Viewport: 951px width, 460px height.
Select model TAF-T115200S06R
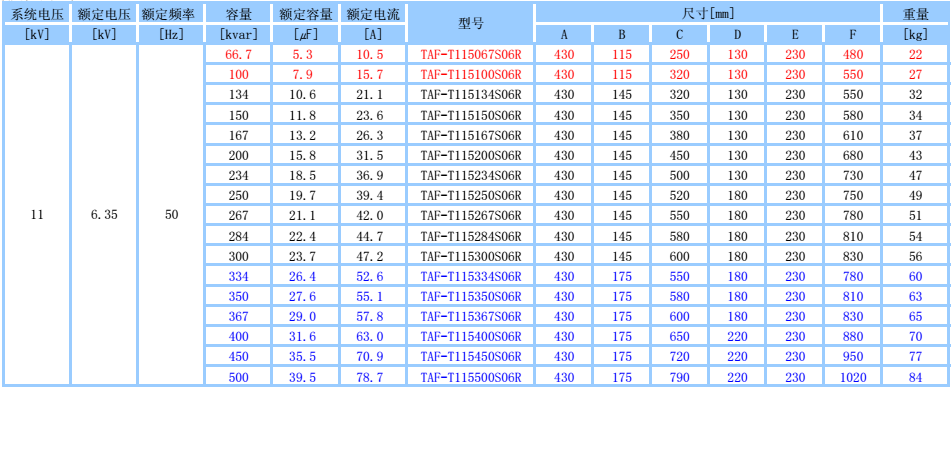471,155
